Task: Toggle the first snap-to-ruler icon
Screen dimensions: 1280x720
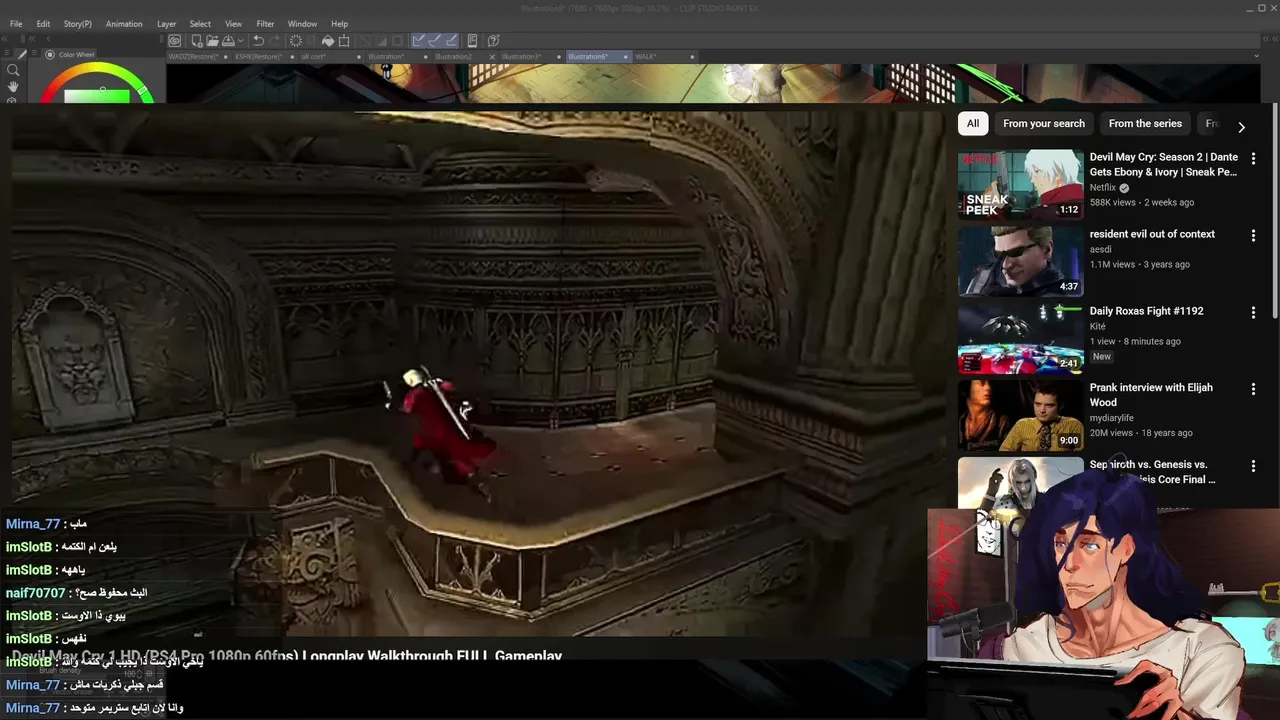Action: [419, 41]
